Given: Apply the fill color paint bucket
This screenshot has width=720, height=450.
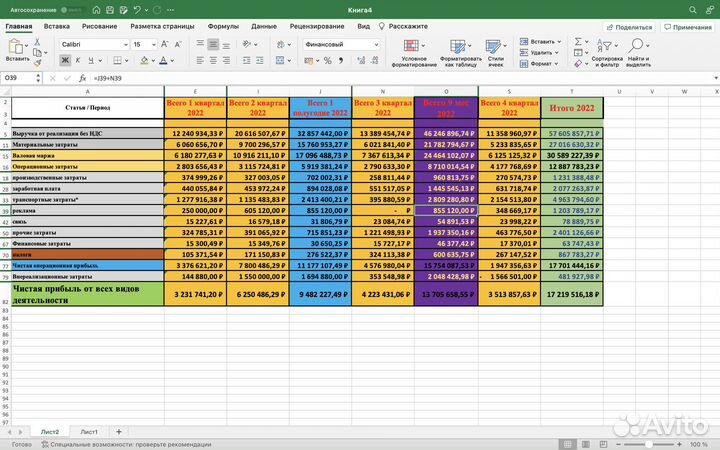Looking at the screenshot, I should pos(144,60).
